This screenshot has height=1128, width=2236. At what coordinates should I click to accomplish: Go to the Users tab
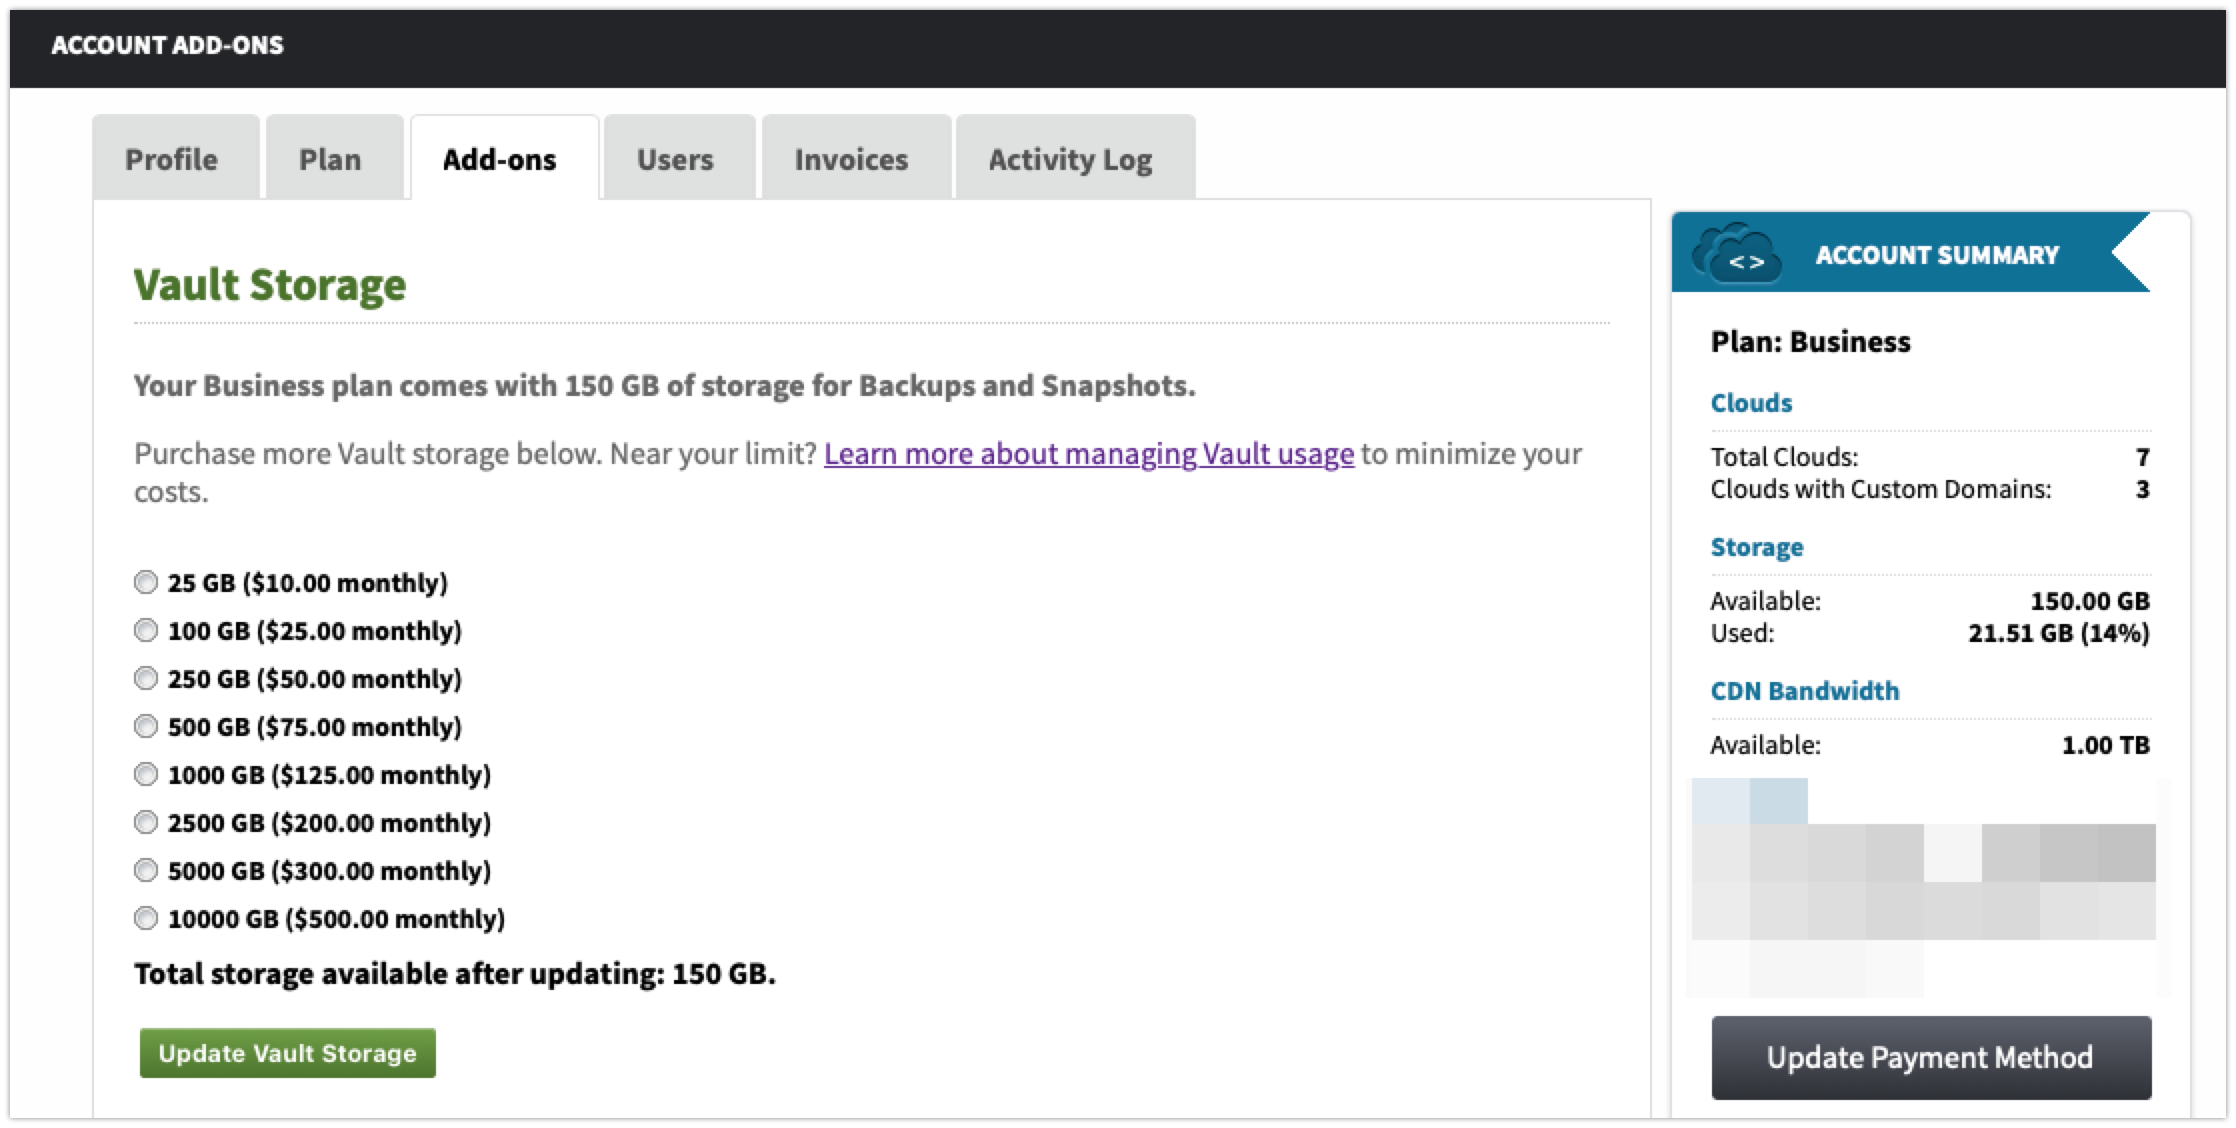pos(678,158)
